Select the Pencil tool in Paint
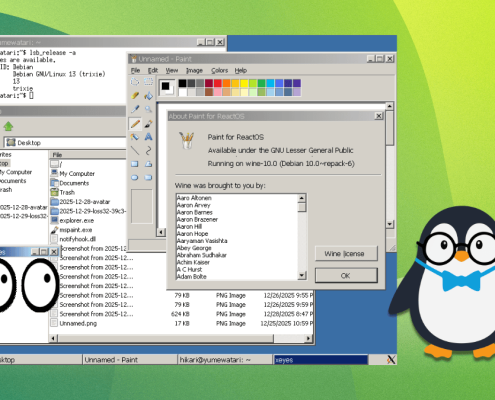This screenshot has width=495, height=400. [x=135, y=123]
